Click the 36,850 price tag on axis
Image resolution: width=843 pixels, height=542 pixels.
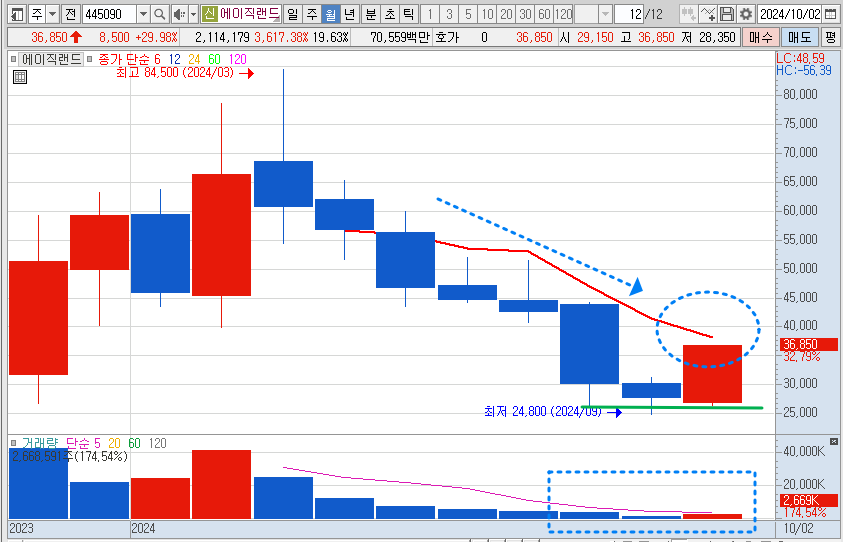(808, 344)
